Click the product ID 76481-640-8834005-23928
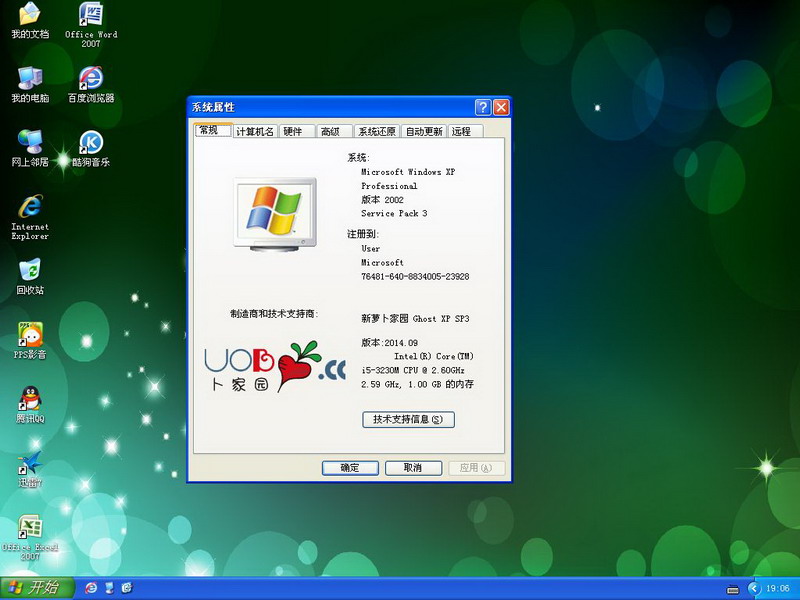 415,277
